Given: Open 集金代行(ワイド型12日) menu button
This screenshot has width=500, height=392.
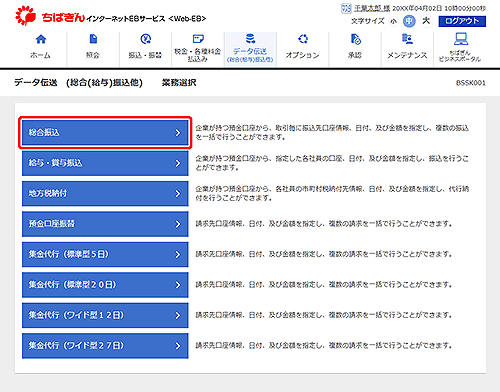Looking at the screenshot, I should coord(105,315).
